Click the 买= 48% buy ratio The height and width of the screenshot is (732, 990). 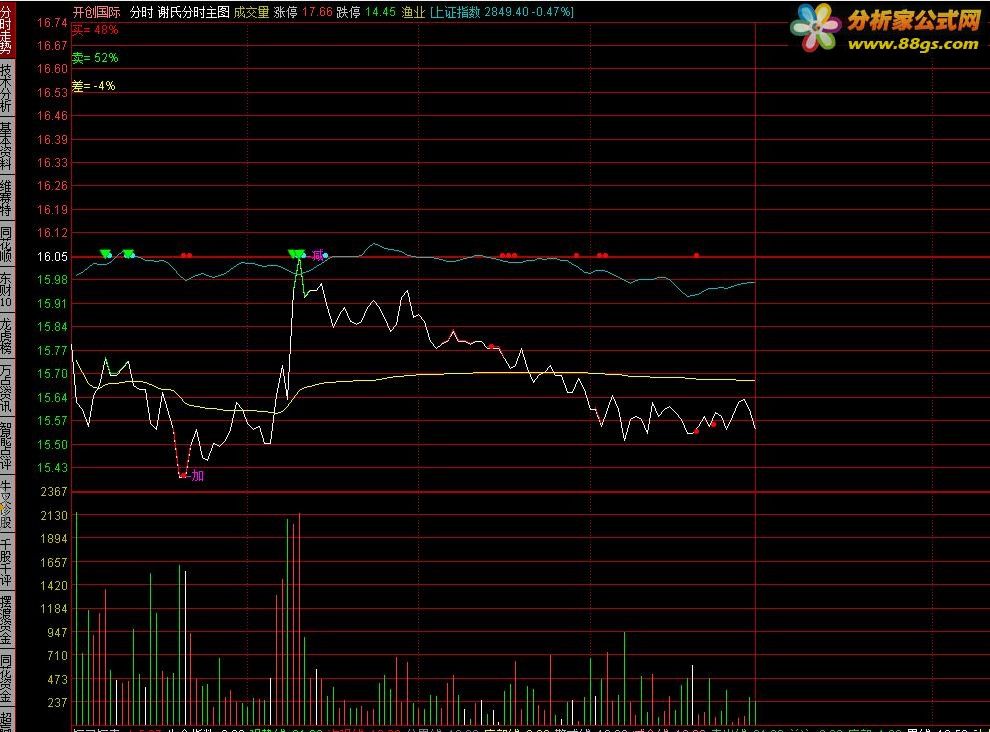coord(95,30)
